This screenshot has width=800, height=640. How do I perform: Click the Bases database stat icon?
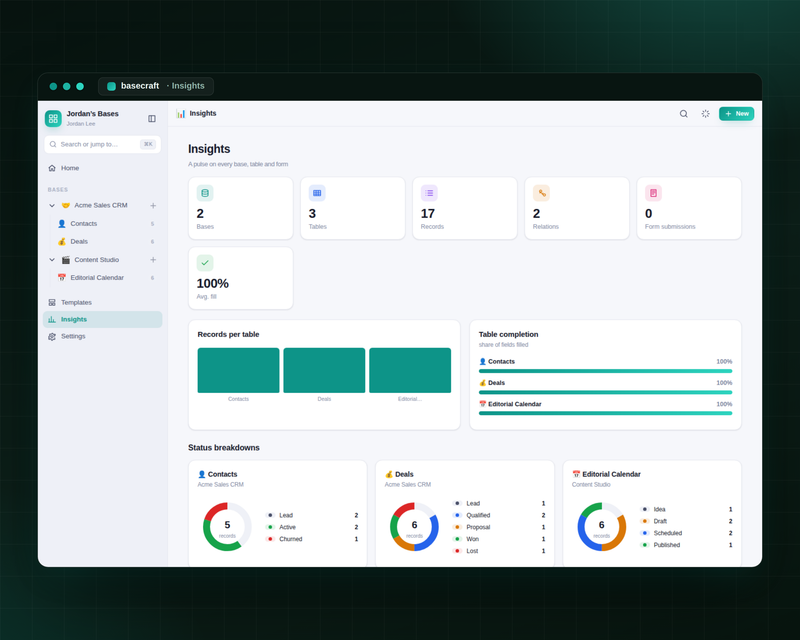click(x=205, y=193)
